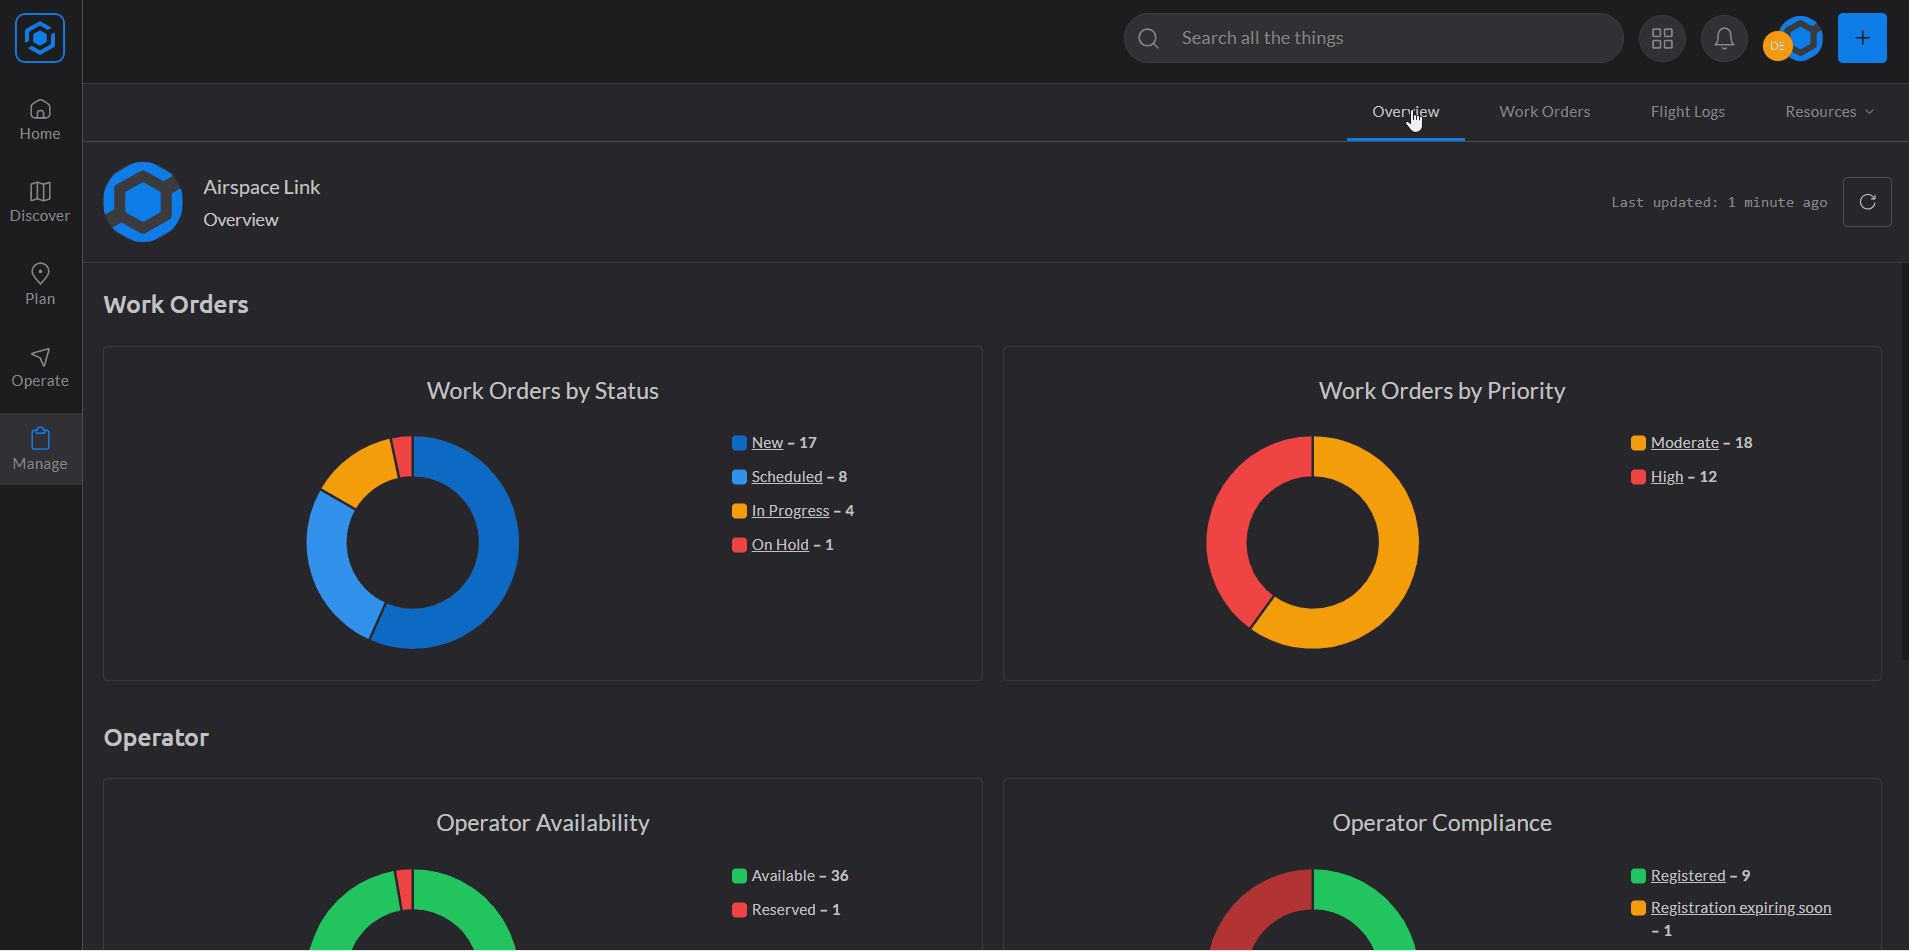Viewport: 1909px width, 951px height.
Task: Click the blue plus create button
Action: (x=1862, y=38)
